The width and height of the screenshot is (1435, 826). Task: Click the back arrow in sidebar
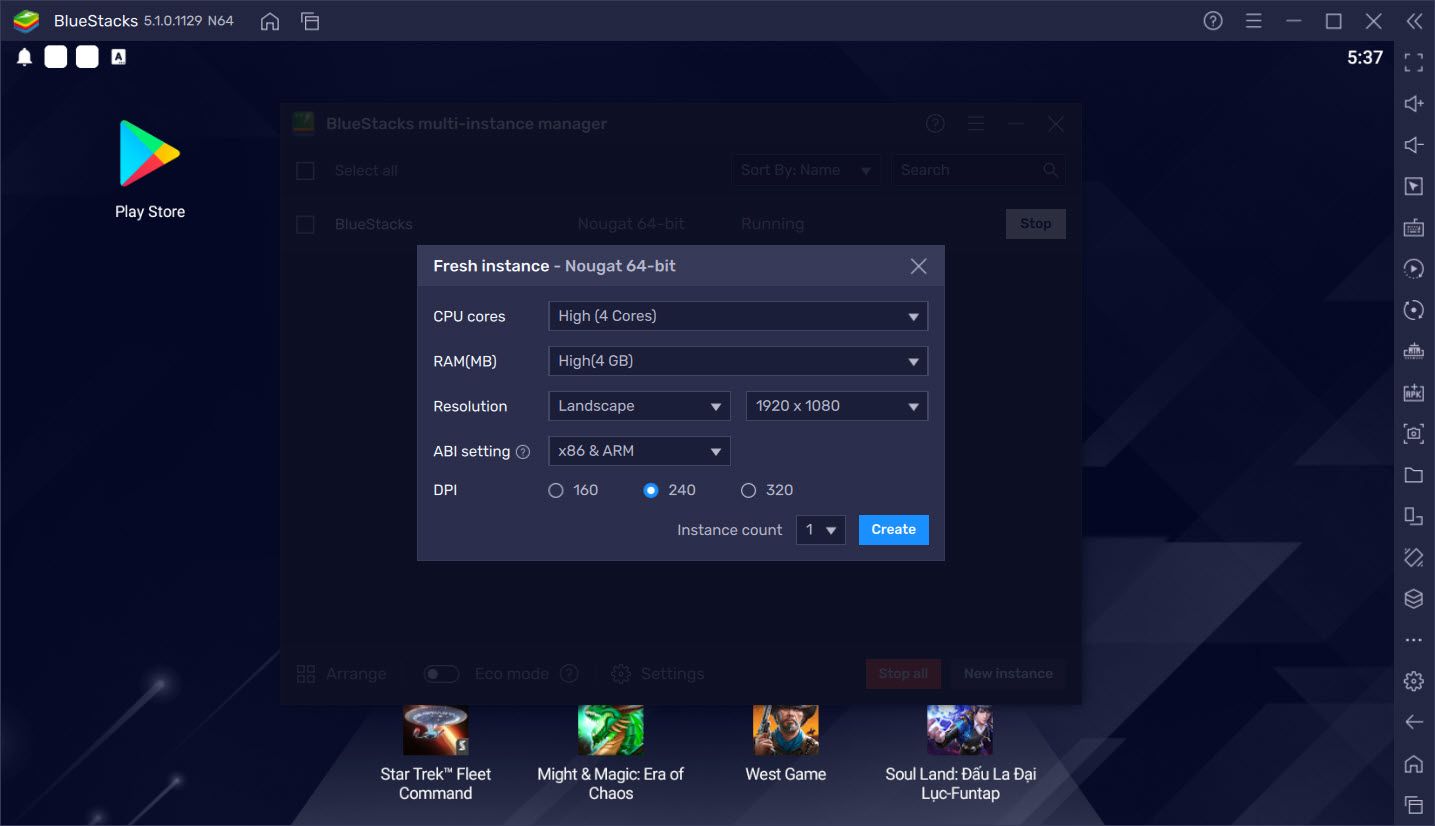click(1413, 722)
